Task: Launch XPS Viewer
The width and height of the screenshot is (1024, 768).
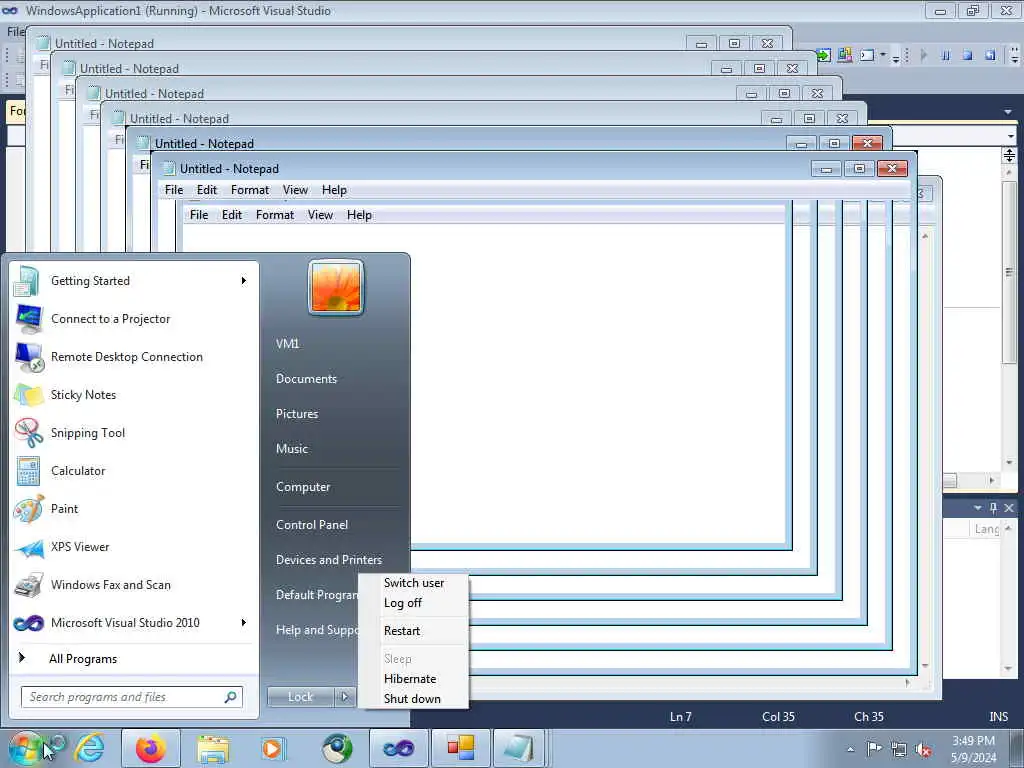Action: 134,547
